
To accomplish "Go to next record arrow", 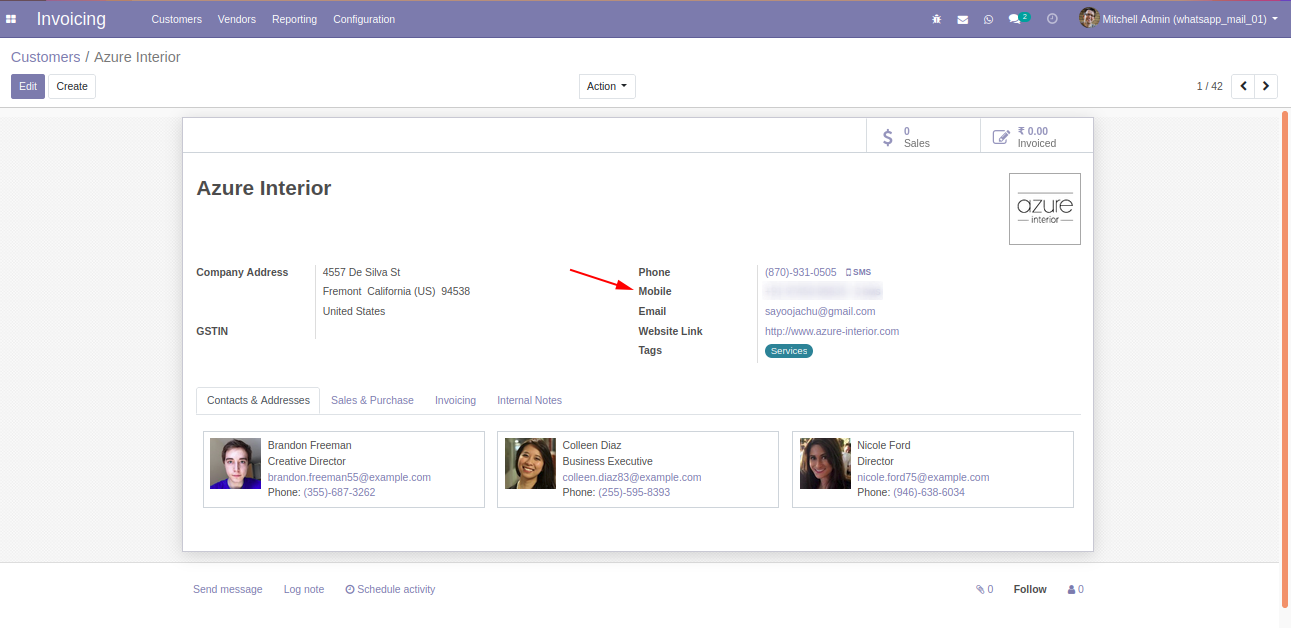I will tap(1266, 86).
